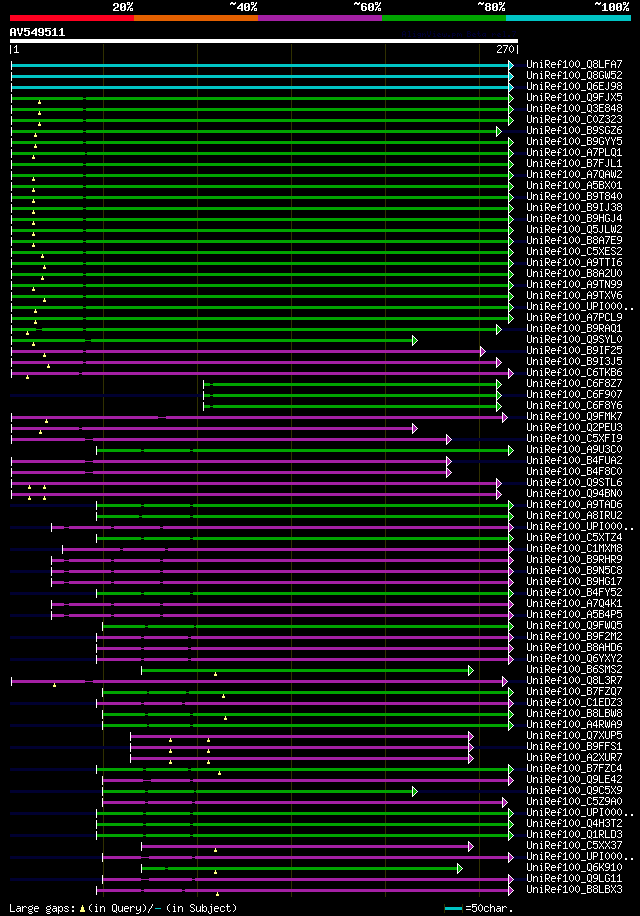This screenshot has height=916, width=640.
Task: Click the yellow gap marker under B7FZQ7 bar
Action: tap(223, 696)
